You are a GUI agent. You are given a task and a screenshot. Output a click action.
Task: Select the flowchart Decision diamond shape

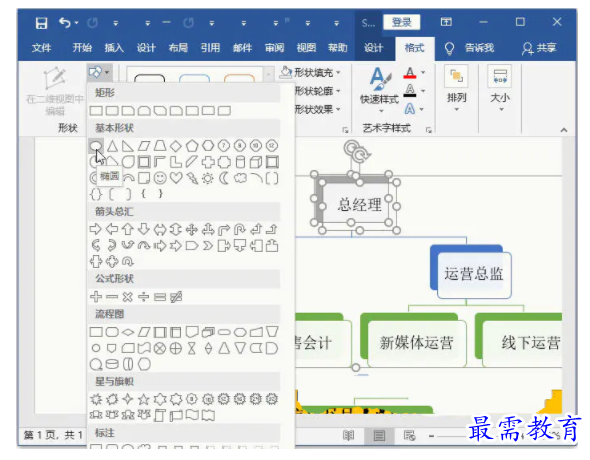tap(128, 332)
